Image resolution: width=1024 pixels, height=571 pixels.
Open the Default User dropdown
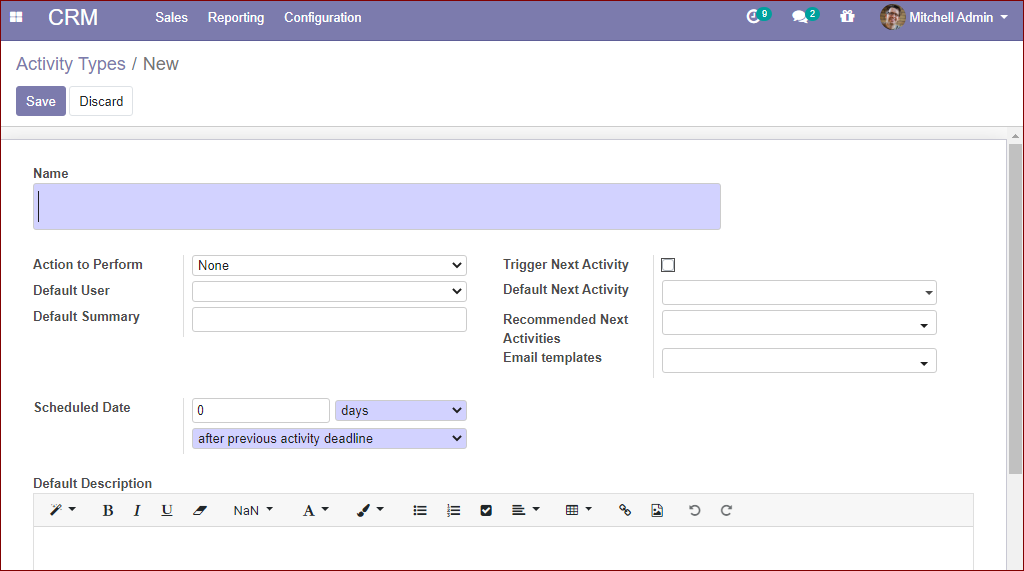329,291
